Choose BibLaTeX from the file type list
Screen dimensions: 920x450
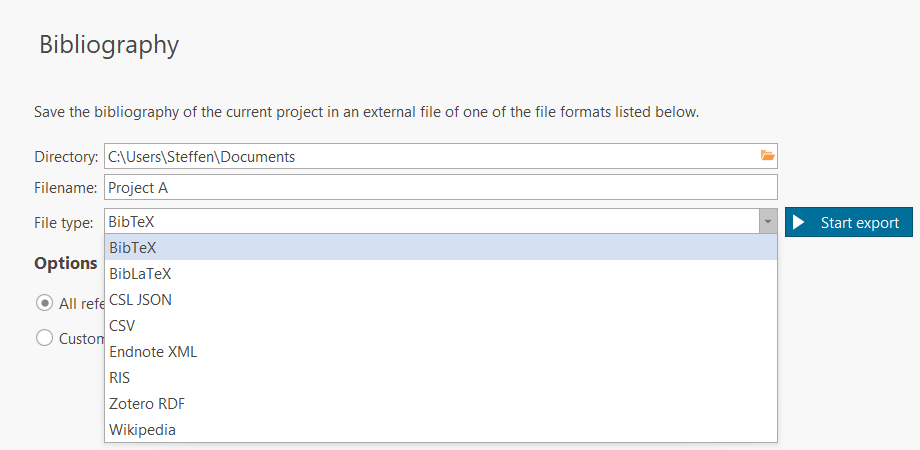440,273
